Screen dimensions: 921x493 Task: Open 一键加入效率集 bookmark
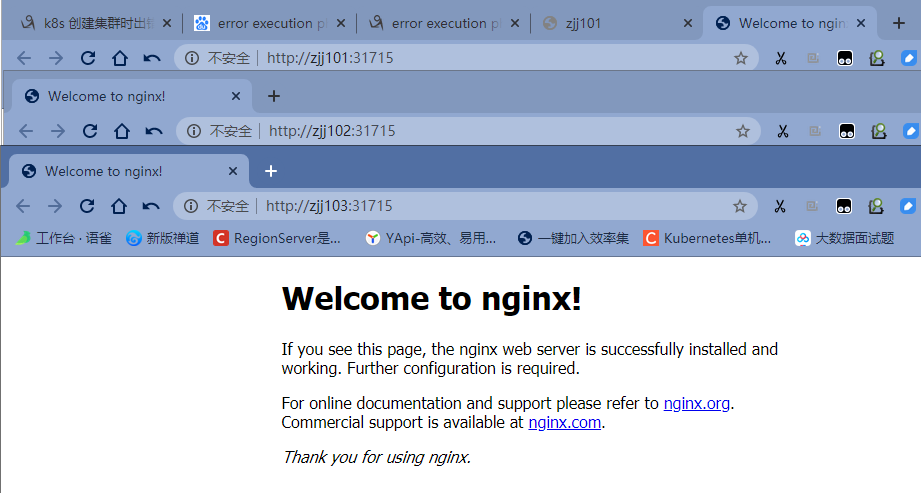pos(573,238)
